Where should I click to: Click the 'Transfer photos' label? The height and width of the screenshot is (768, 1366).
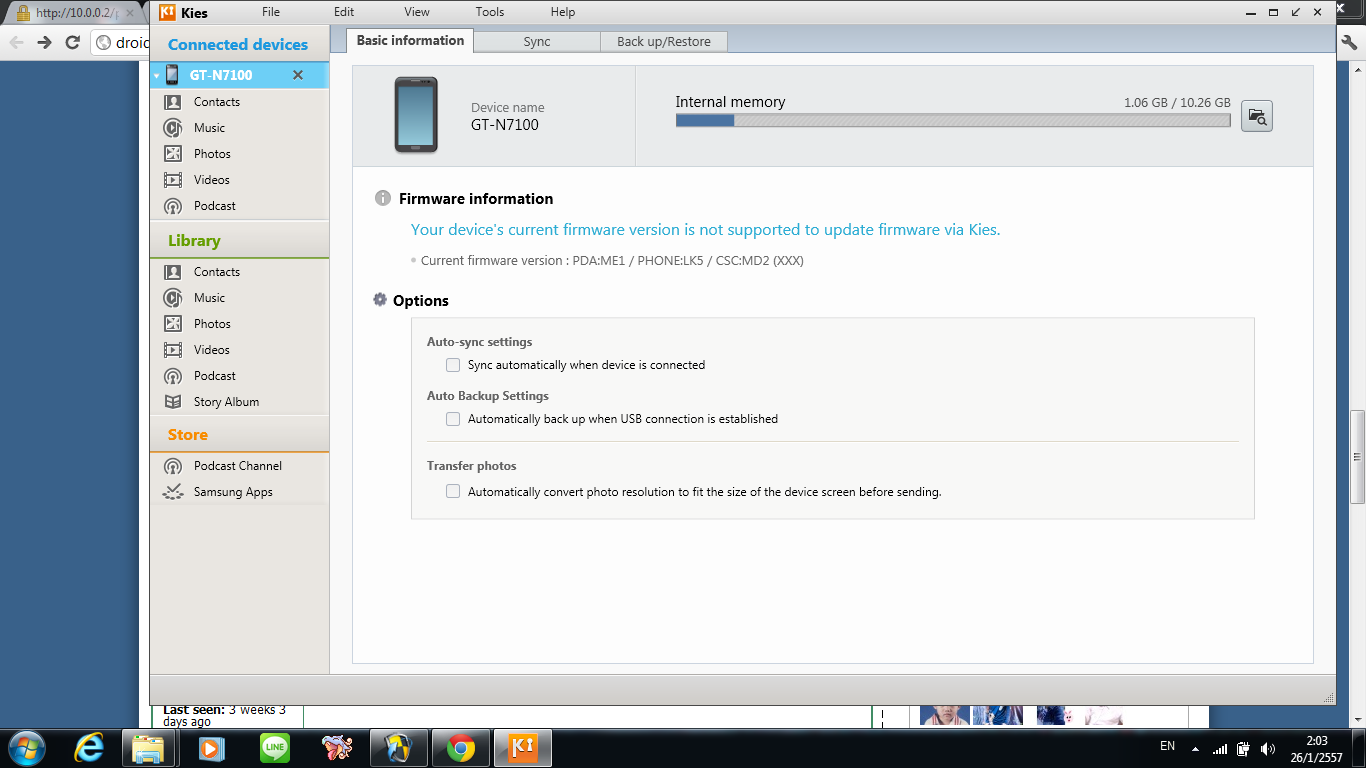[472, 466]
